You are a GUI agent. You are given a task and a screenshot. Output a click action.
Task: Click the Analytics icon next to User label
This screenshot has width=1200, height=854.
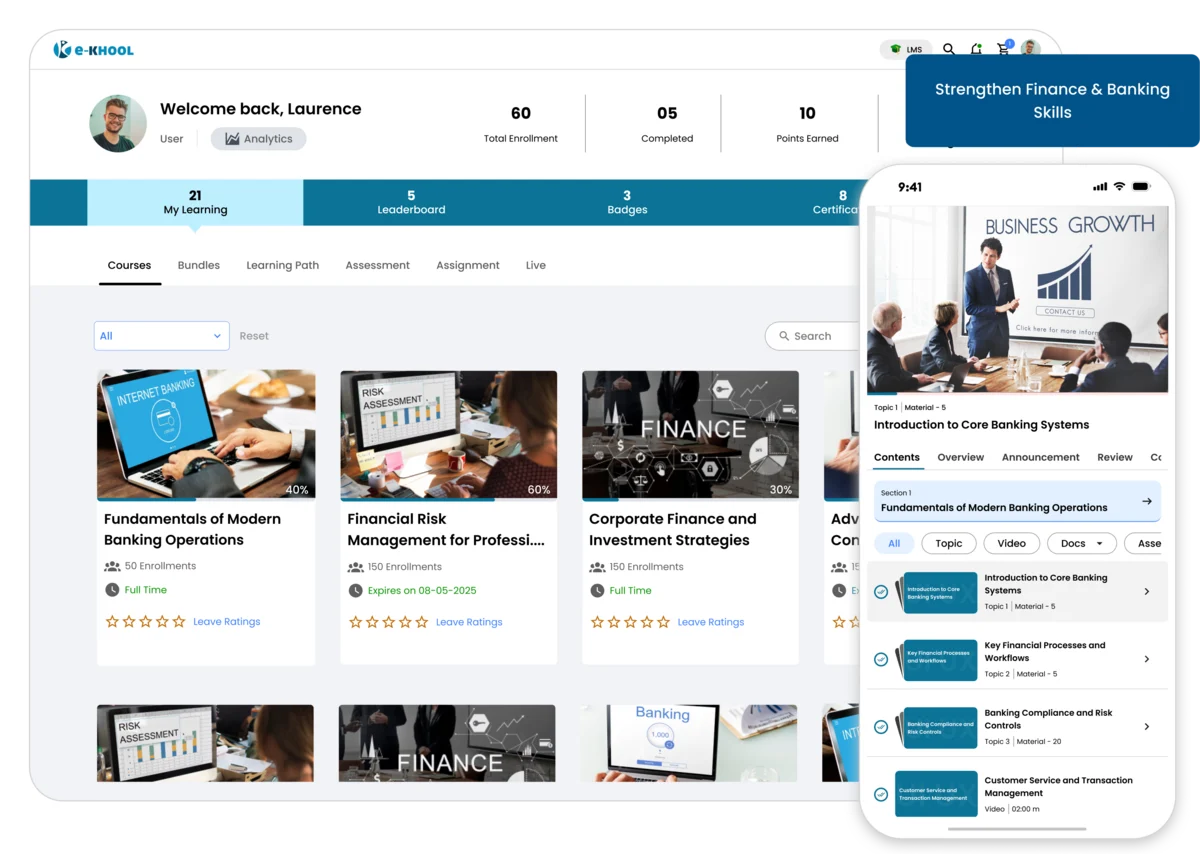pyautogui.click(x=232, y=138)
